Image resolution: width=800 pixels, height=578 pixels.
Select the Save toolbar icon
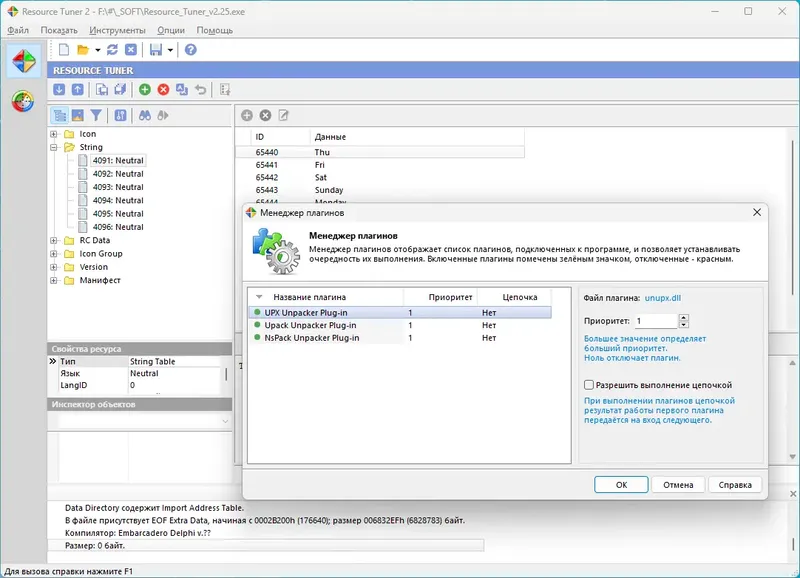coord(158,51)
